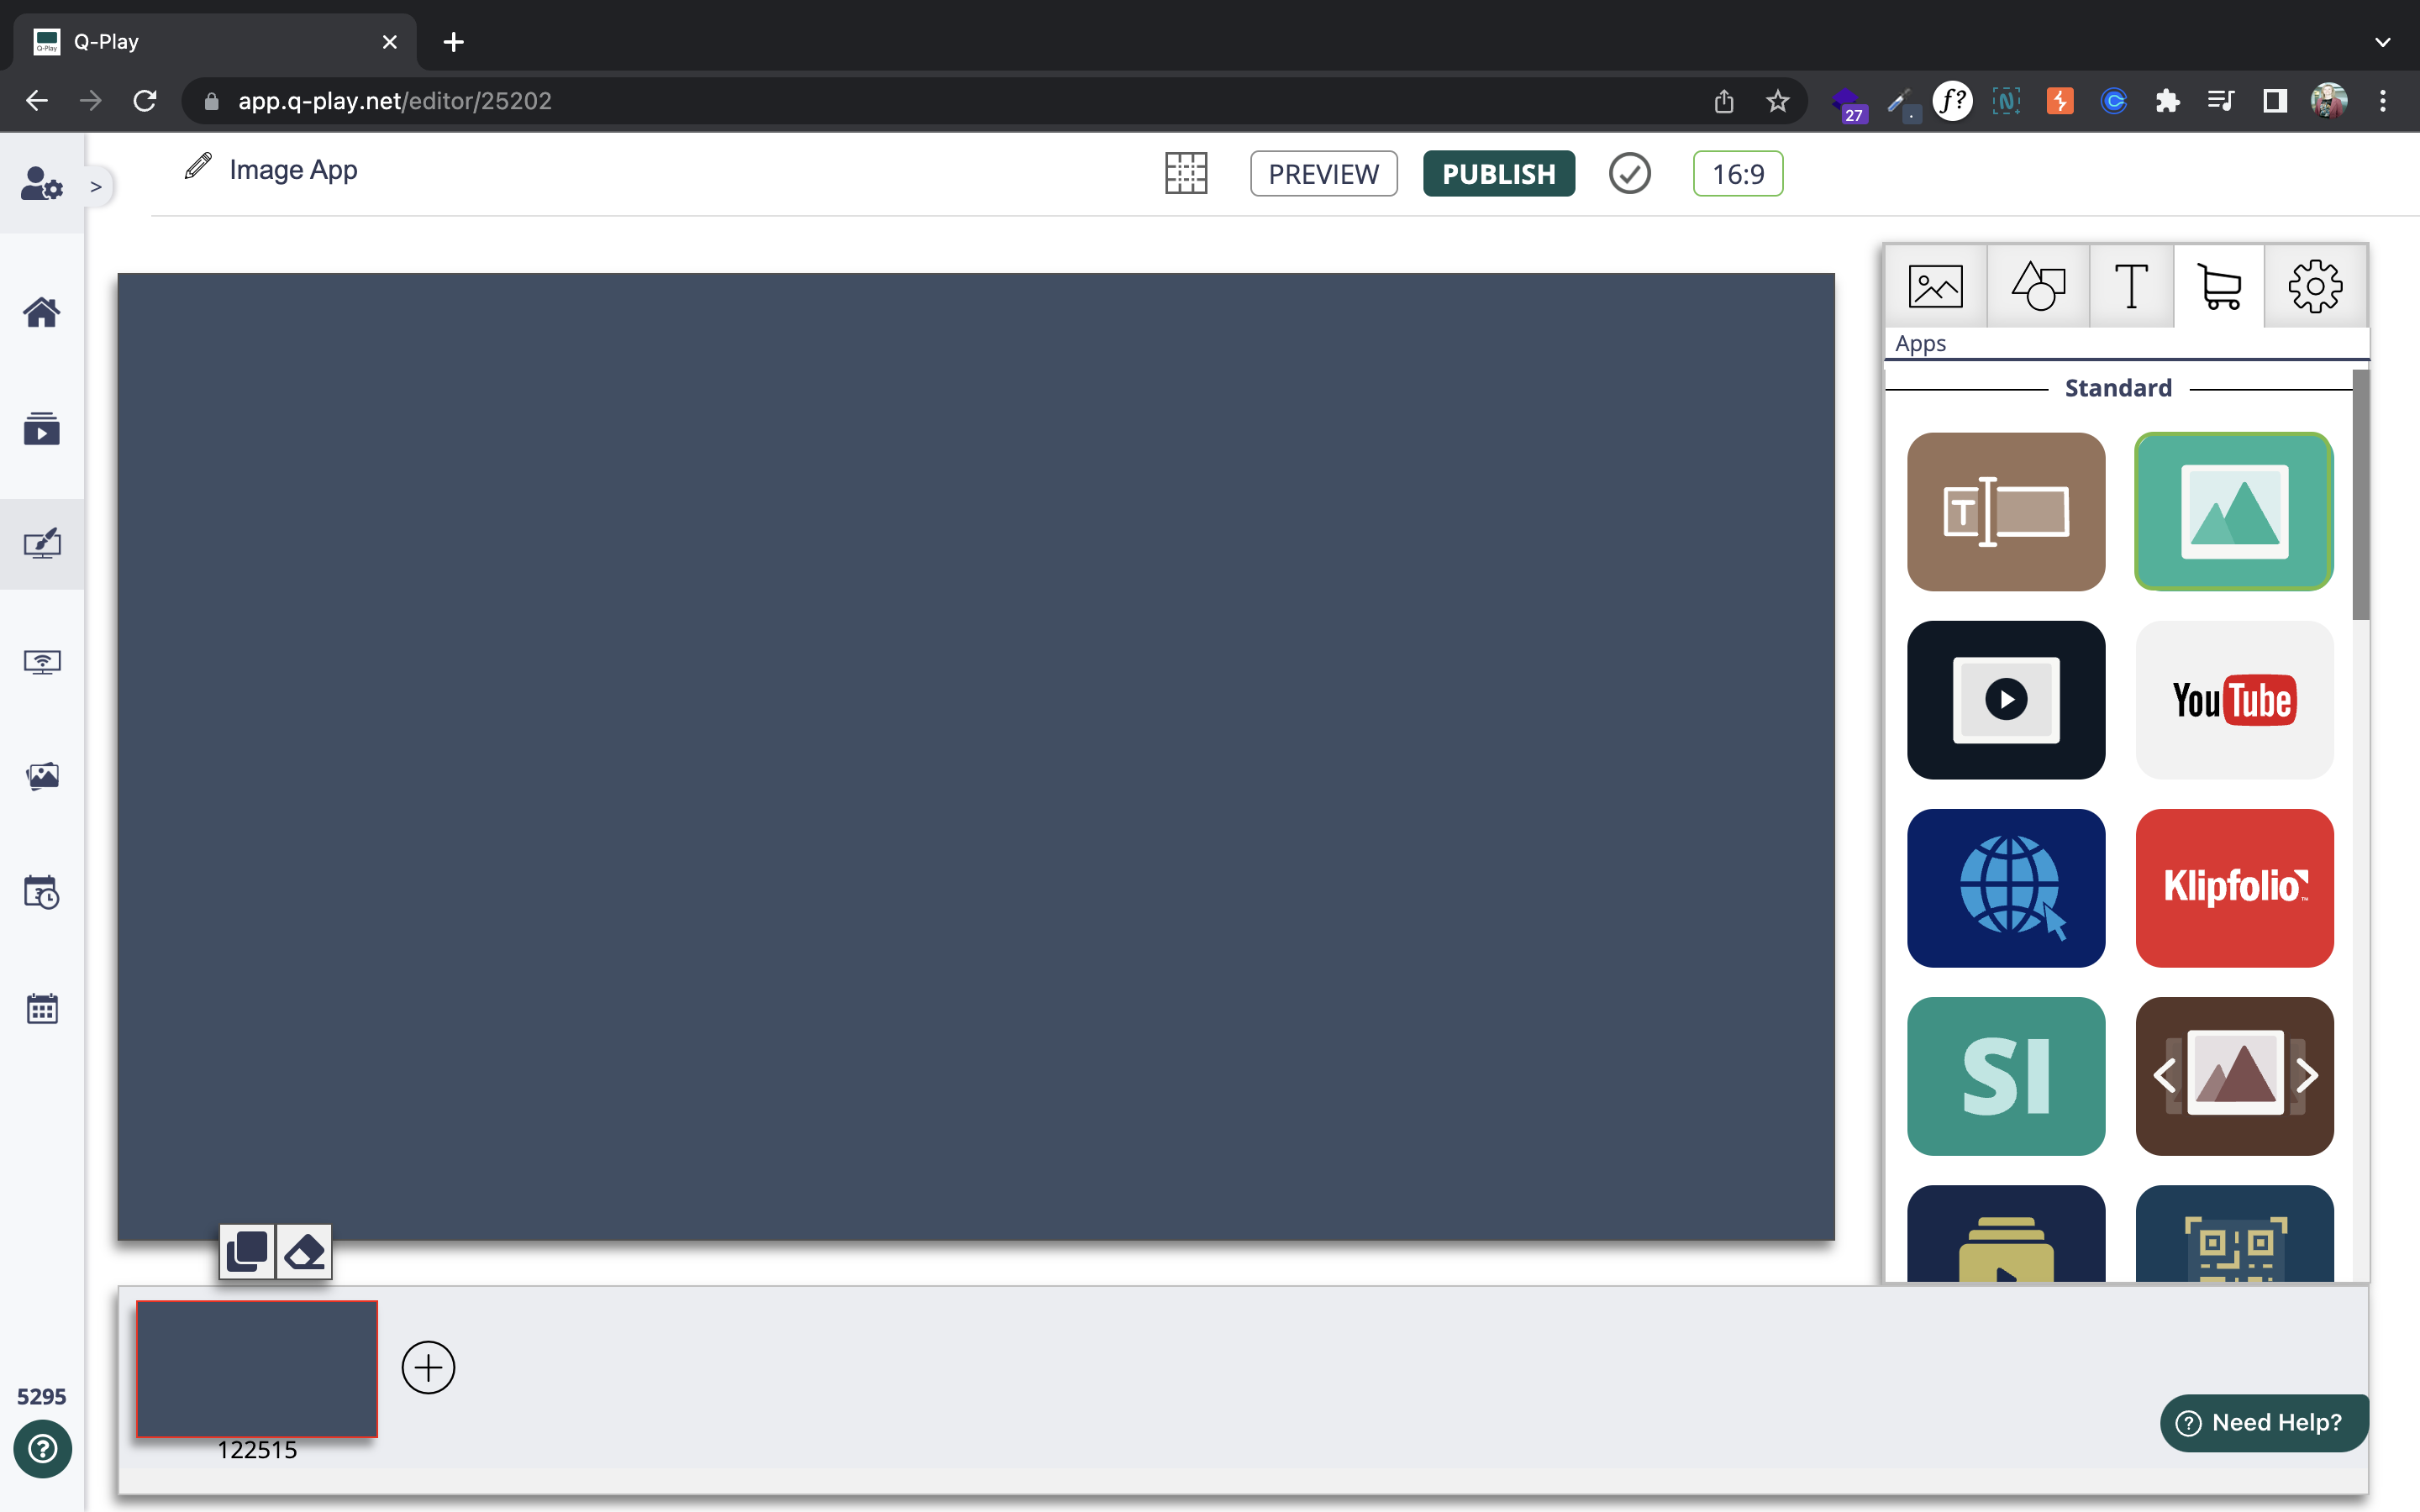Open the browser tab list chevron
The width and height of the screenshot is (2420, 1512).
[2383, 41]
